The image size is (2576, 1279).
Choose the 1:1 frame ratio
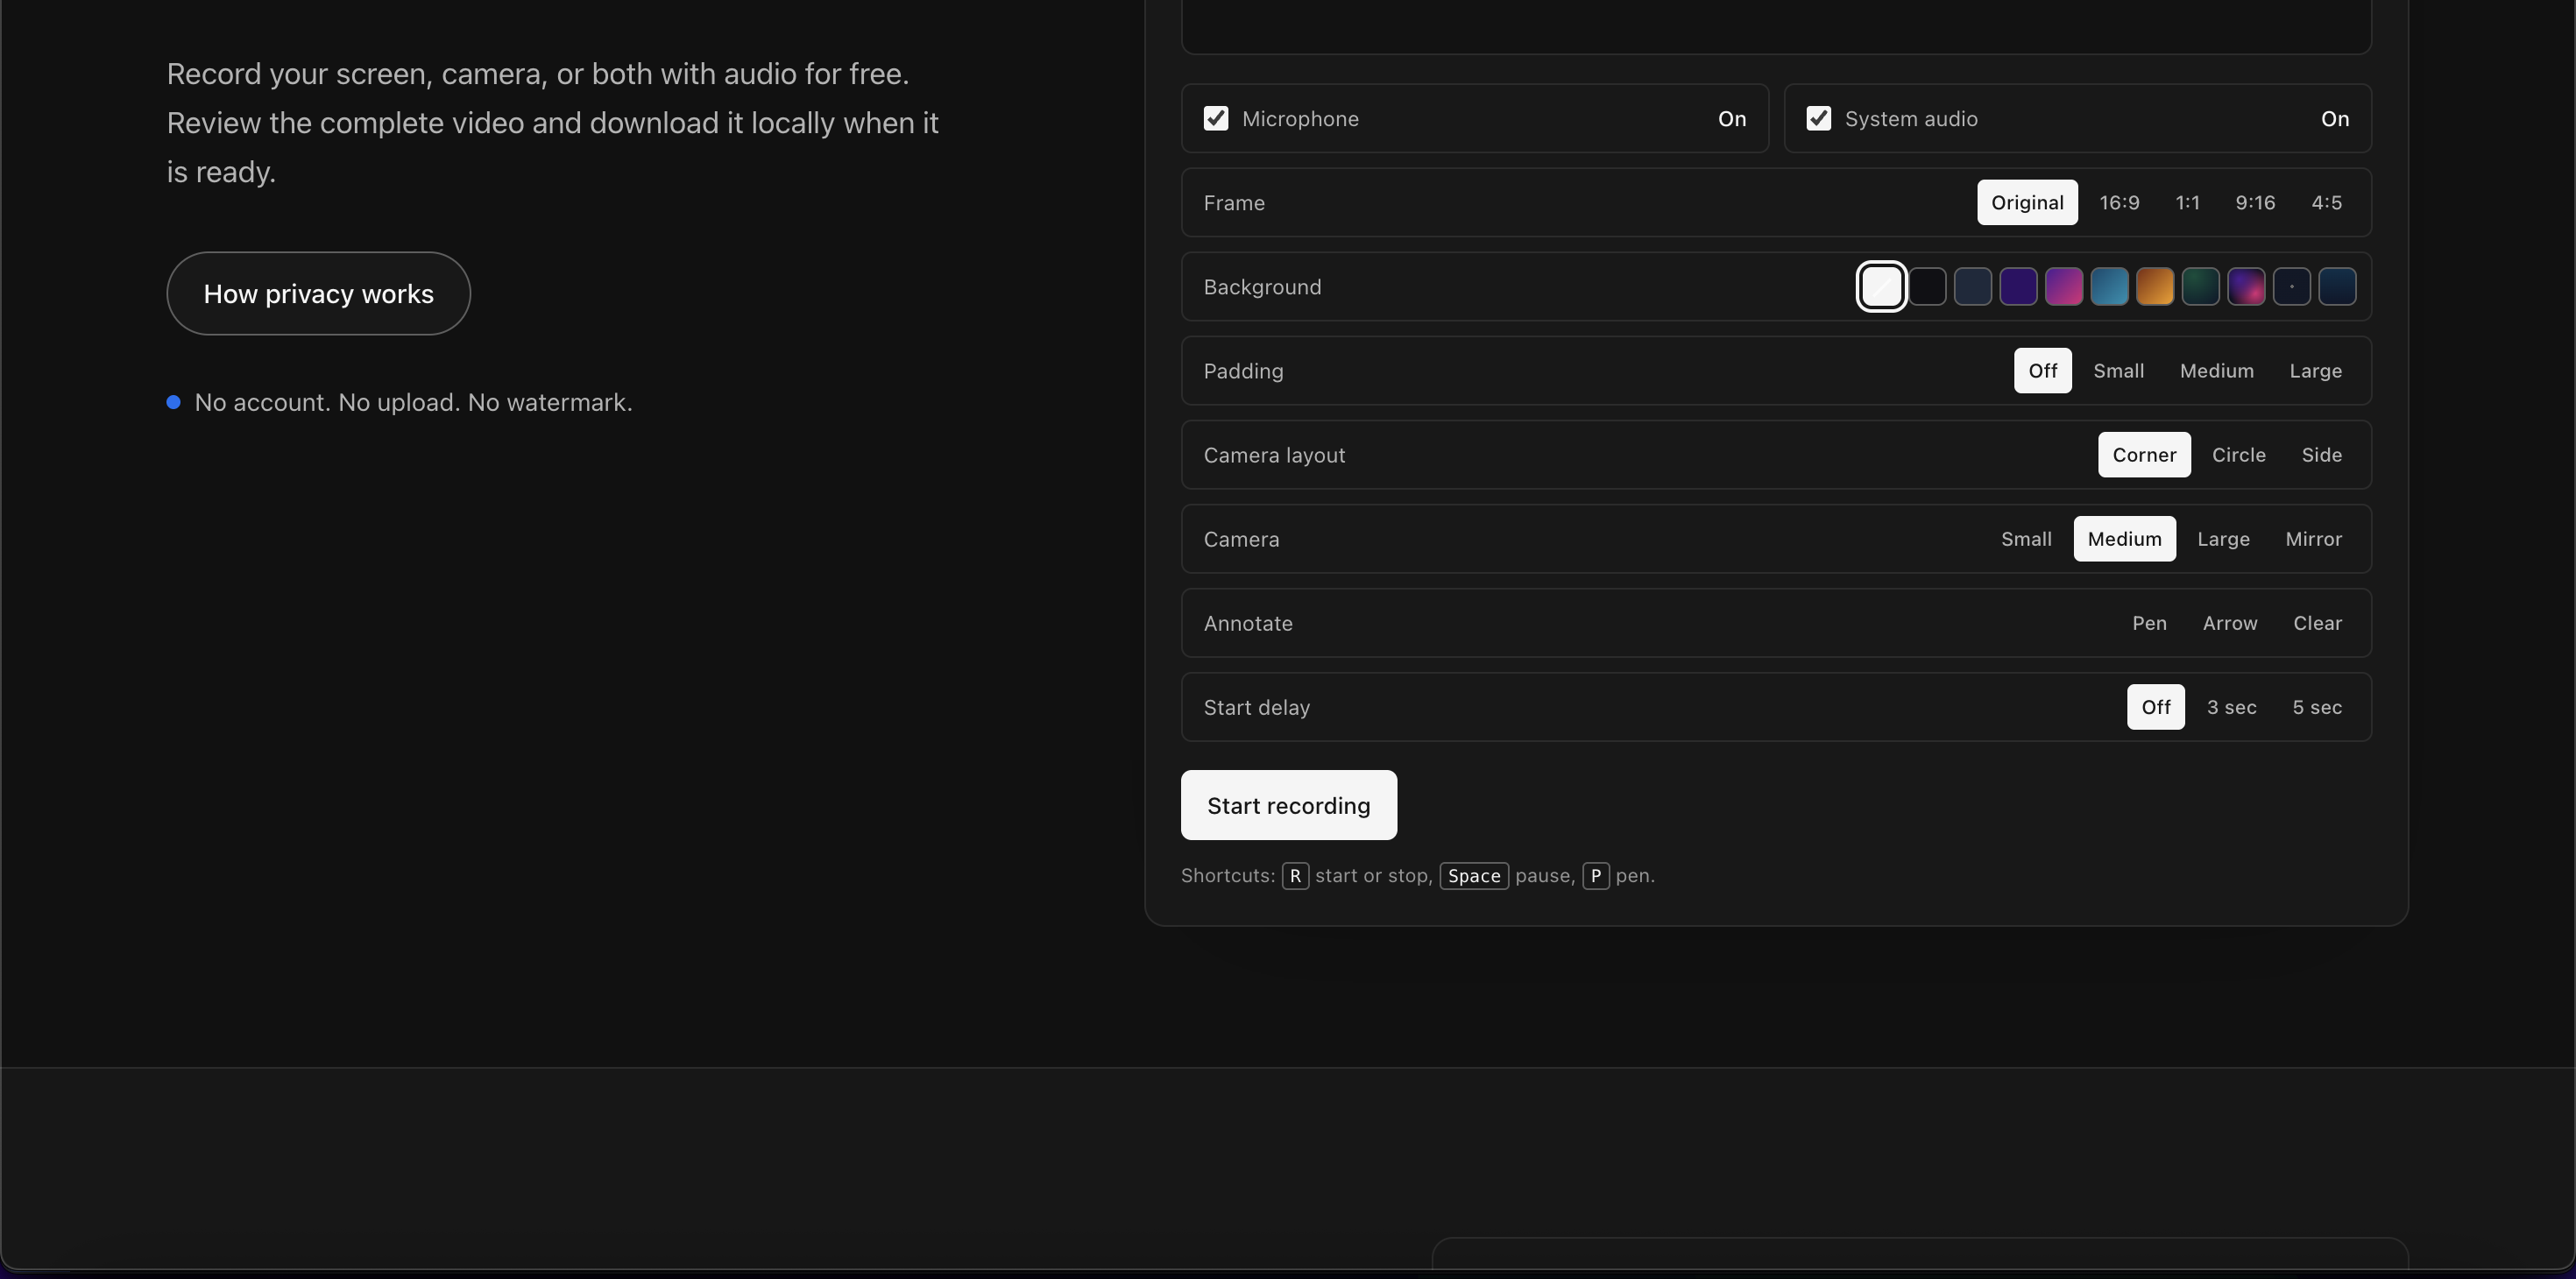coord(2187,203)
